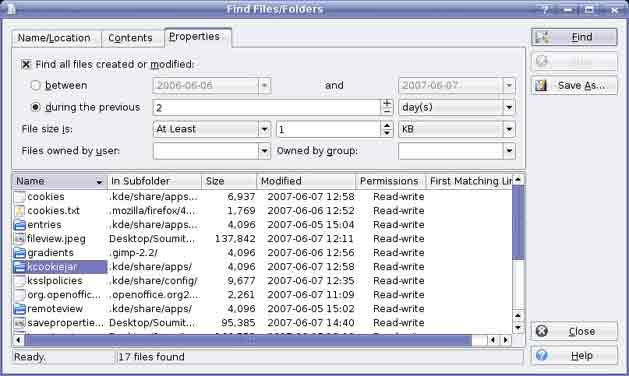The image size is (629, 376).
Task: Click the Help button
Action: coord(574,356)
